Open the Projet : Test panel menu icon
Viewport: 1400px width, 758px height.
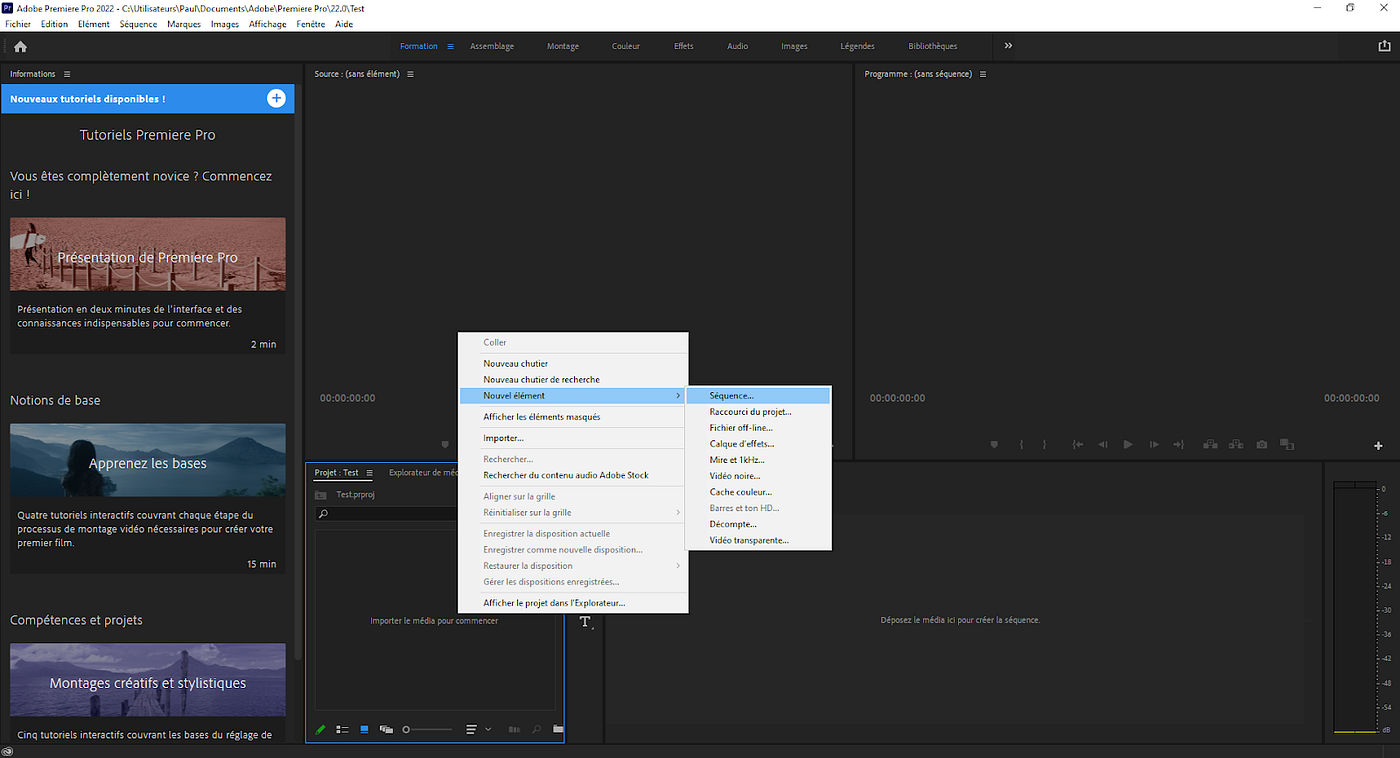coord(369,473)
